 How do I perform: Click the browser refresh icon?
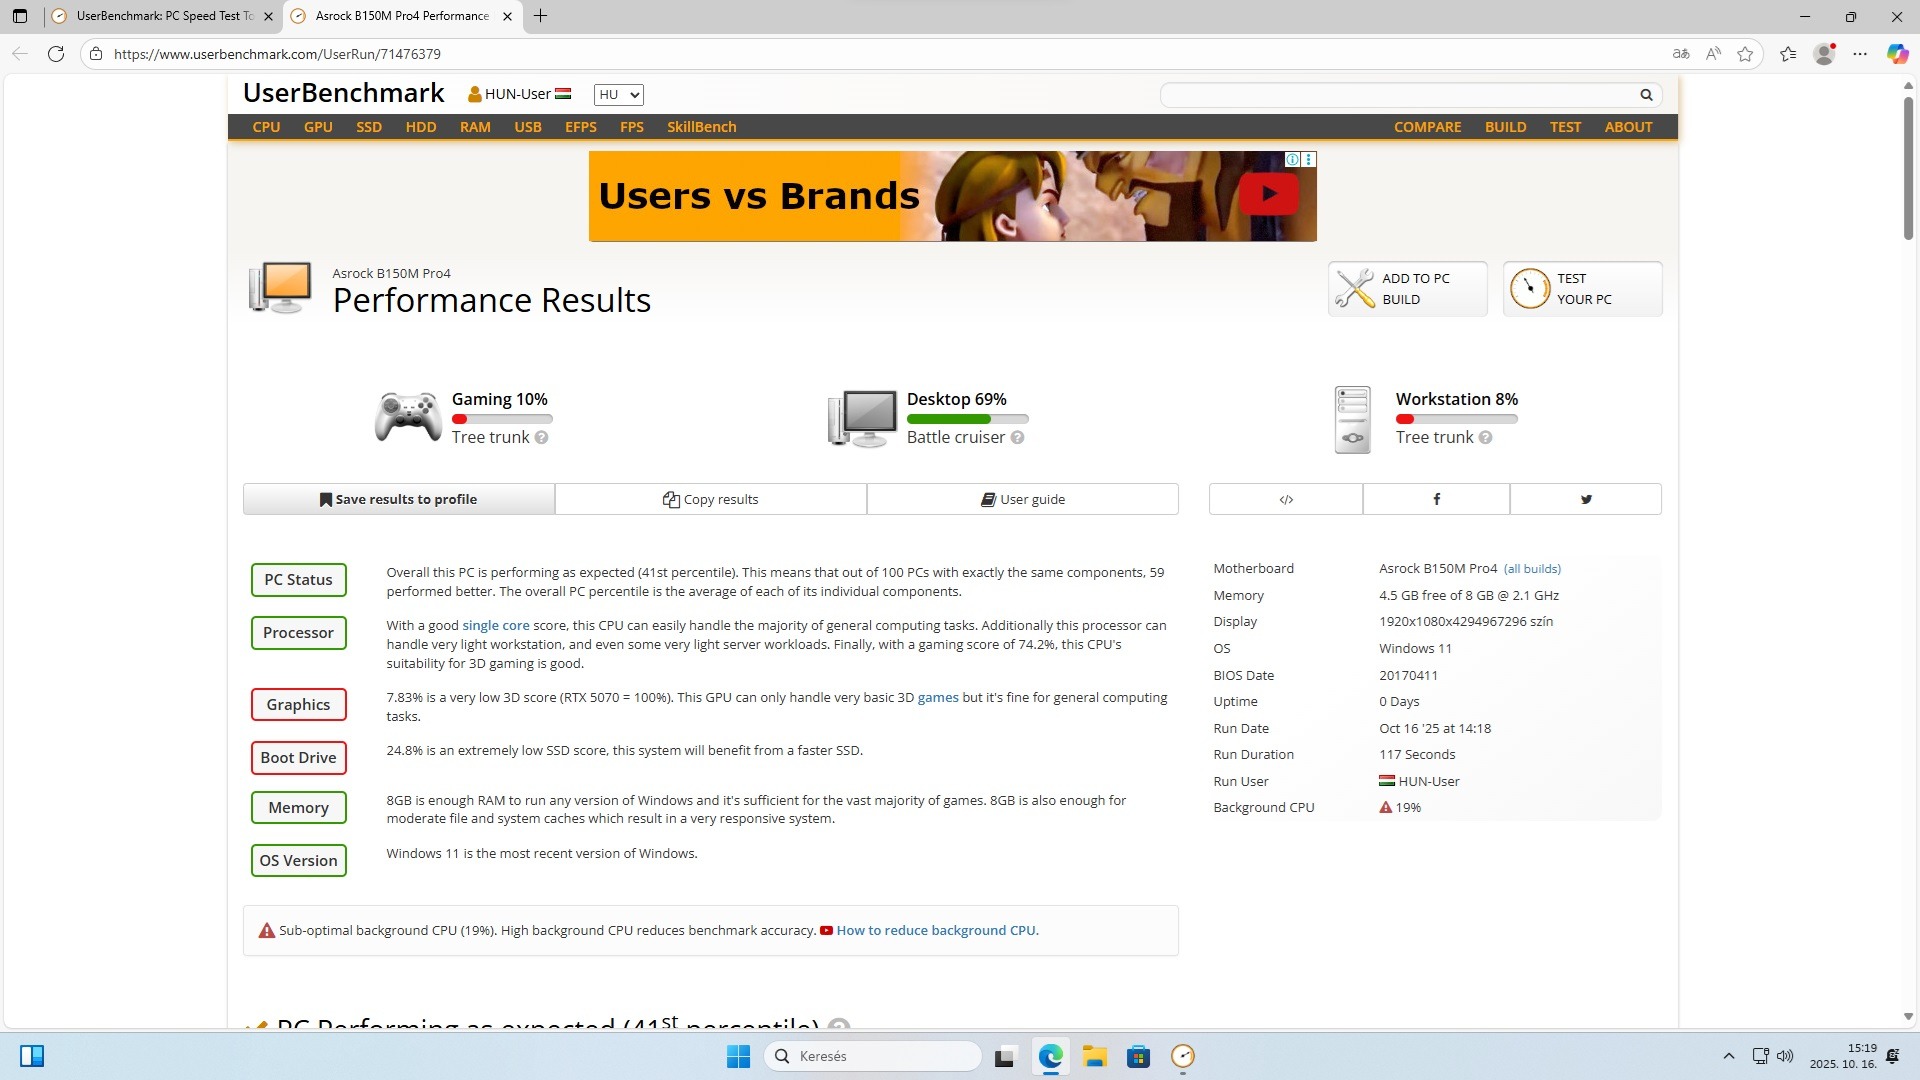[x=56, y=54]
